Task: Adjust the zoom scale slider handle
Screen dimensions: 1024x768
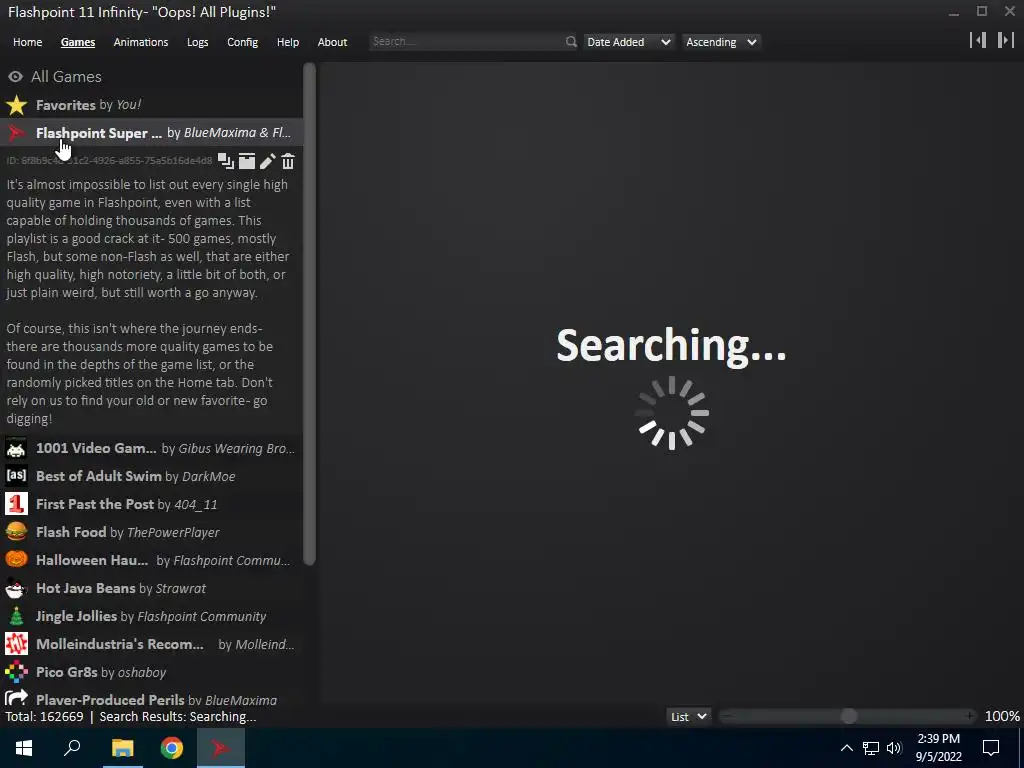Action: click(x=848, y=716)
